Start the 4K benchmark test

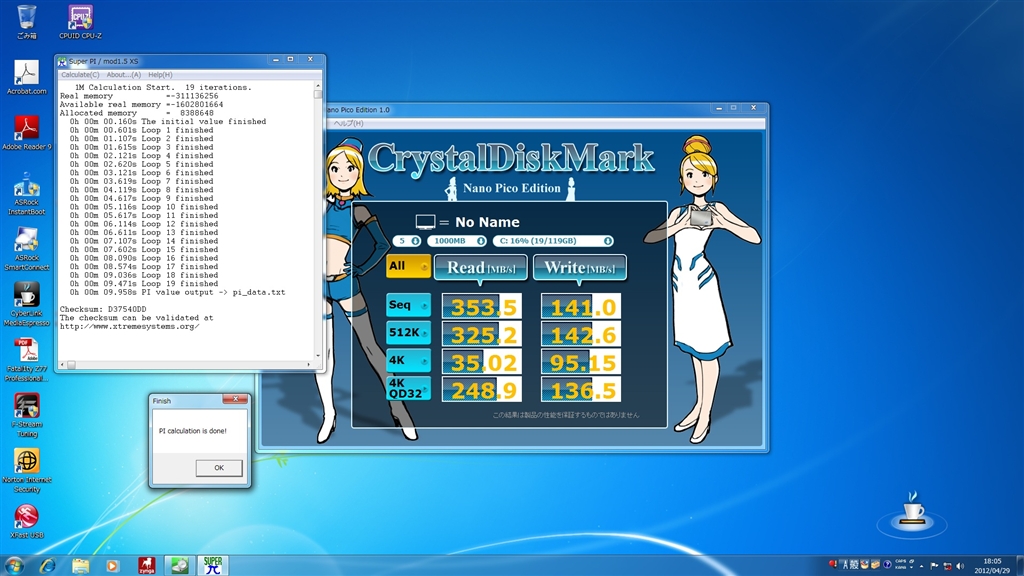click(x=408, y=360)
